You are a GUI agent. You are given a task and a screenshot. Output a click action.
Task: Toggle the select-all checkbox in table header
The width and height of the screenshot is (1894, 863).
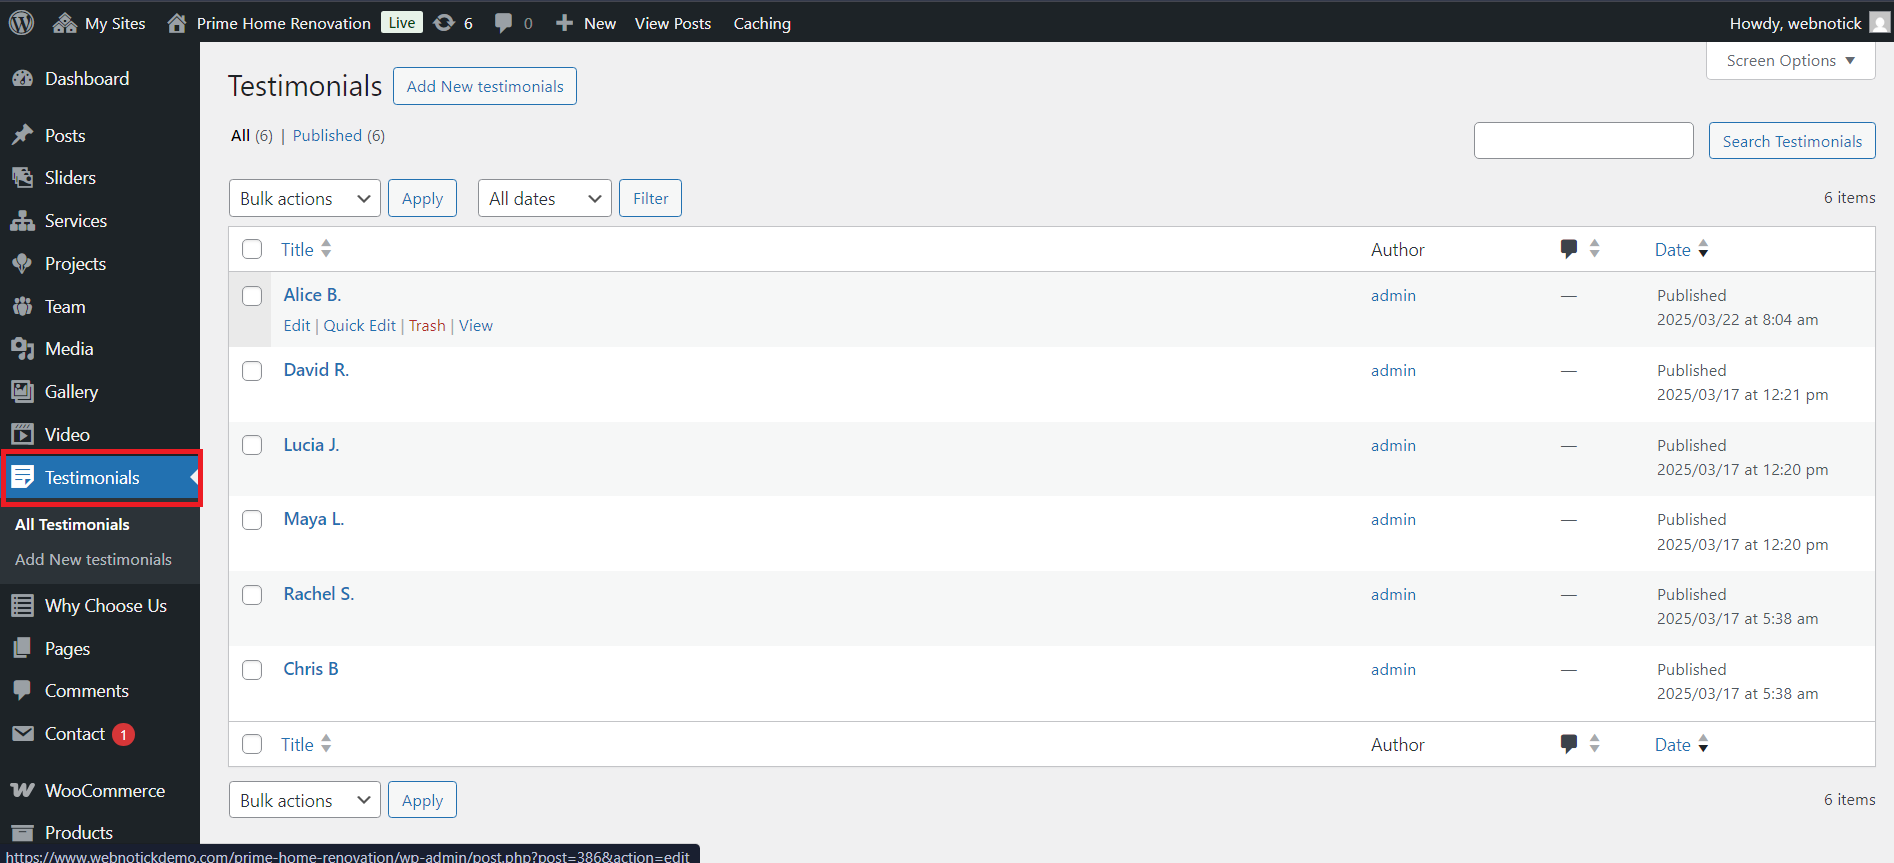[252, 249]
